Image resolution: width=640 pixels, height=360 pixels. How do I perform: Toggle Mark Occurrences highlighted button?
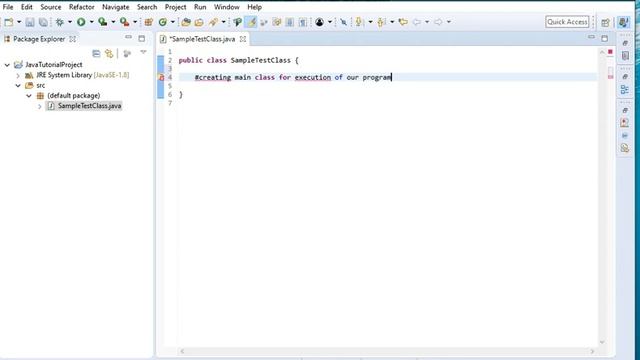(251, 22)
